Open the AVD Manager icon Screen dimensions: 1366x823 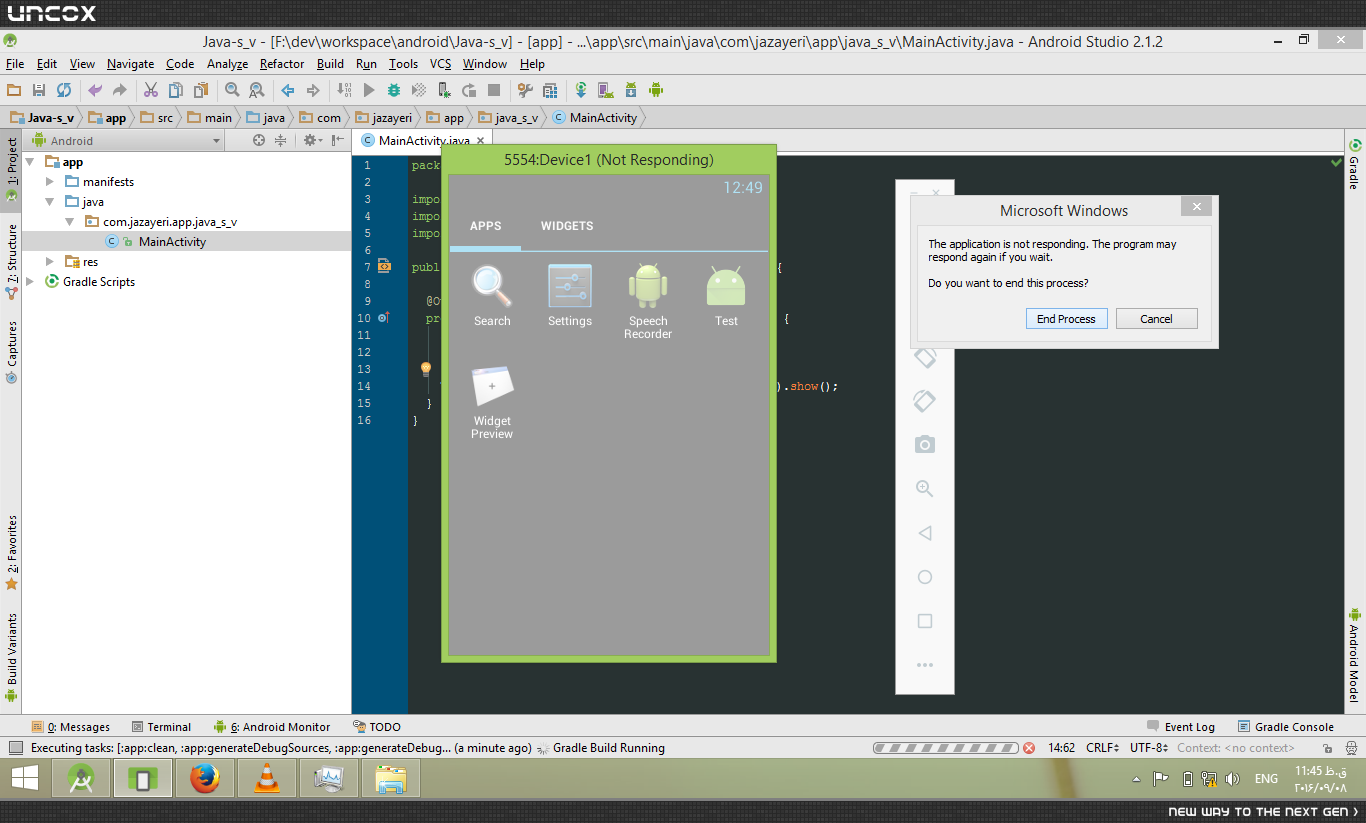pyautogui.click(x=606, y=90)
